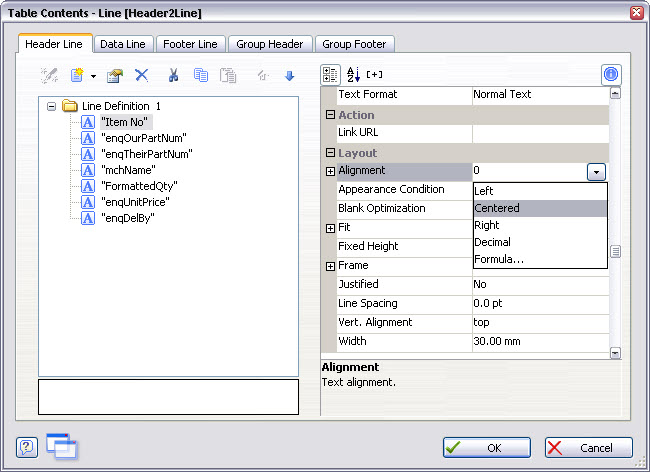Click the A icon beside "enqUnitPrice"
The width and height of the screenshot is (650, 472).
(88, 202)
